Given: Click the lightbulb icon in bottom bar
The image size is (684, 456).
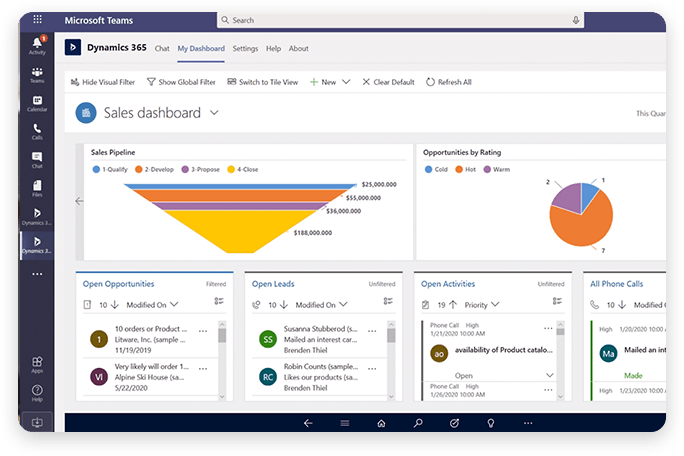Looking at the screenshot, I should tap(490, 423).
